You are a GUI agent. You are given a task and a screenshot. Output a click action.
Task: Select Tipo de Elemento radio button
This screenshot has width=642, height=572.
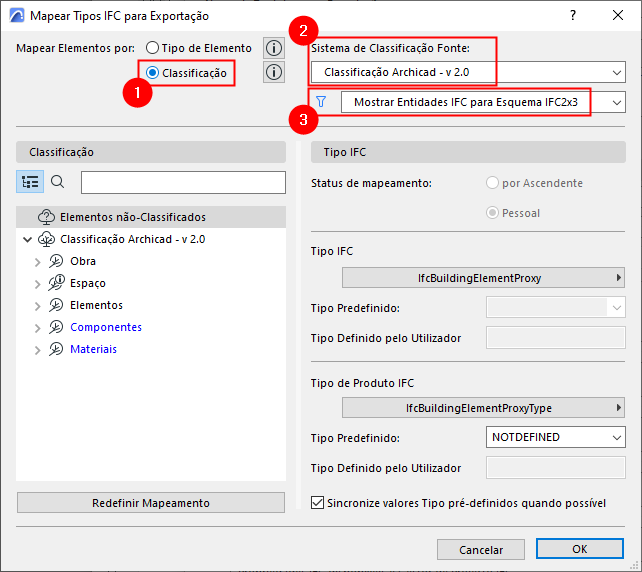tap(152, 48)
